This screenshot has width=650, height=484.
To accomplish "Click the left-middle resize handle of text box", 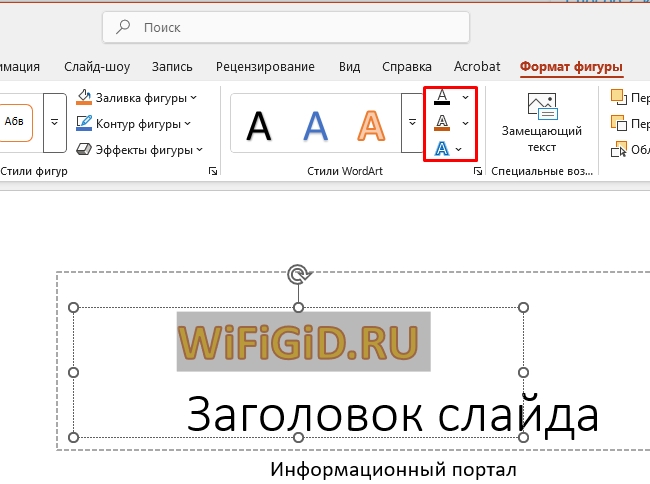I will coord(73,373).
